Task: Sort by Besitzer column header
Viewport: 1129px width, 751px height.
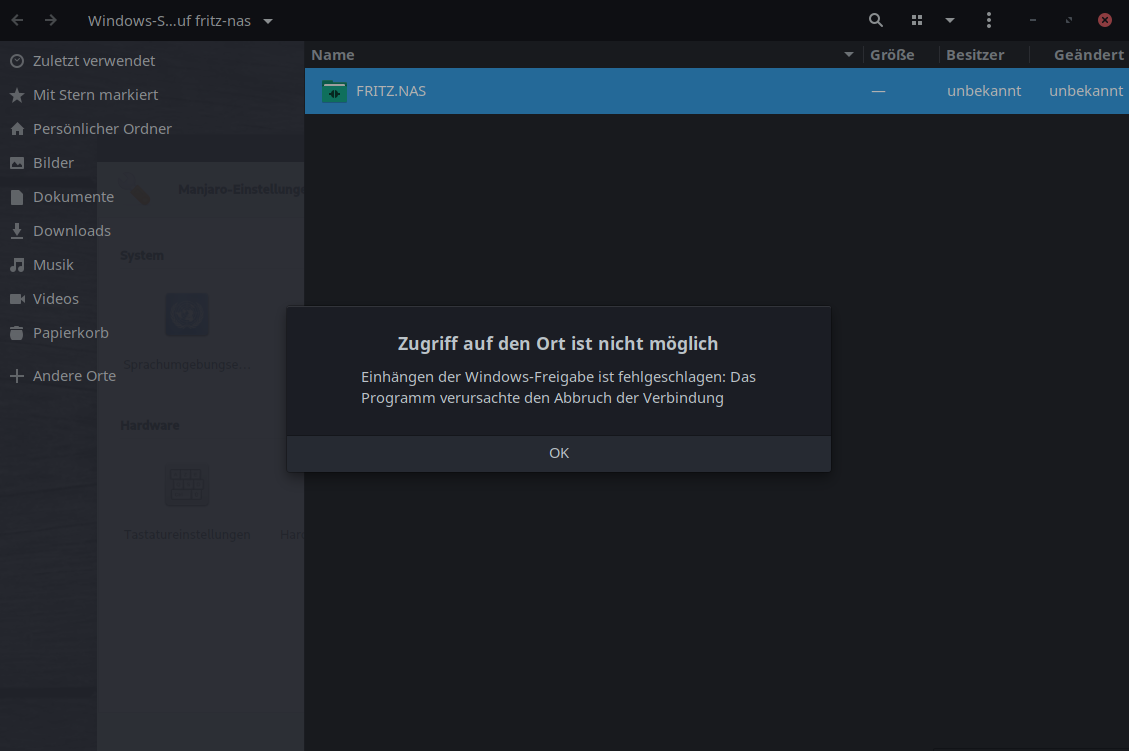Action: pos(975,55)
